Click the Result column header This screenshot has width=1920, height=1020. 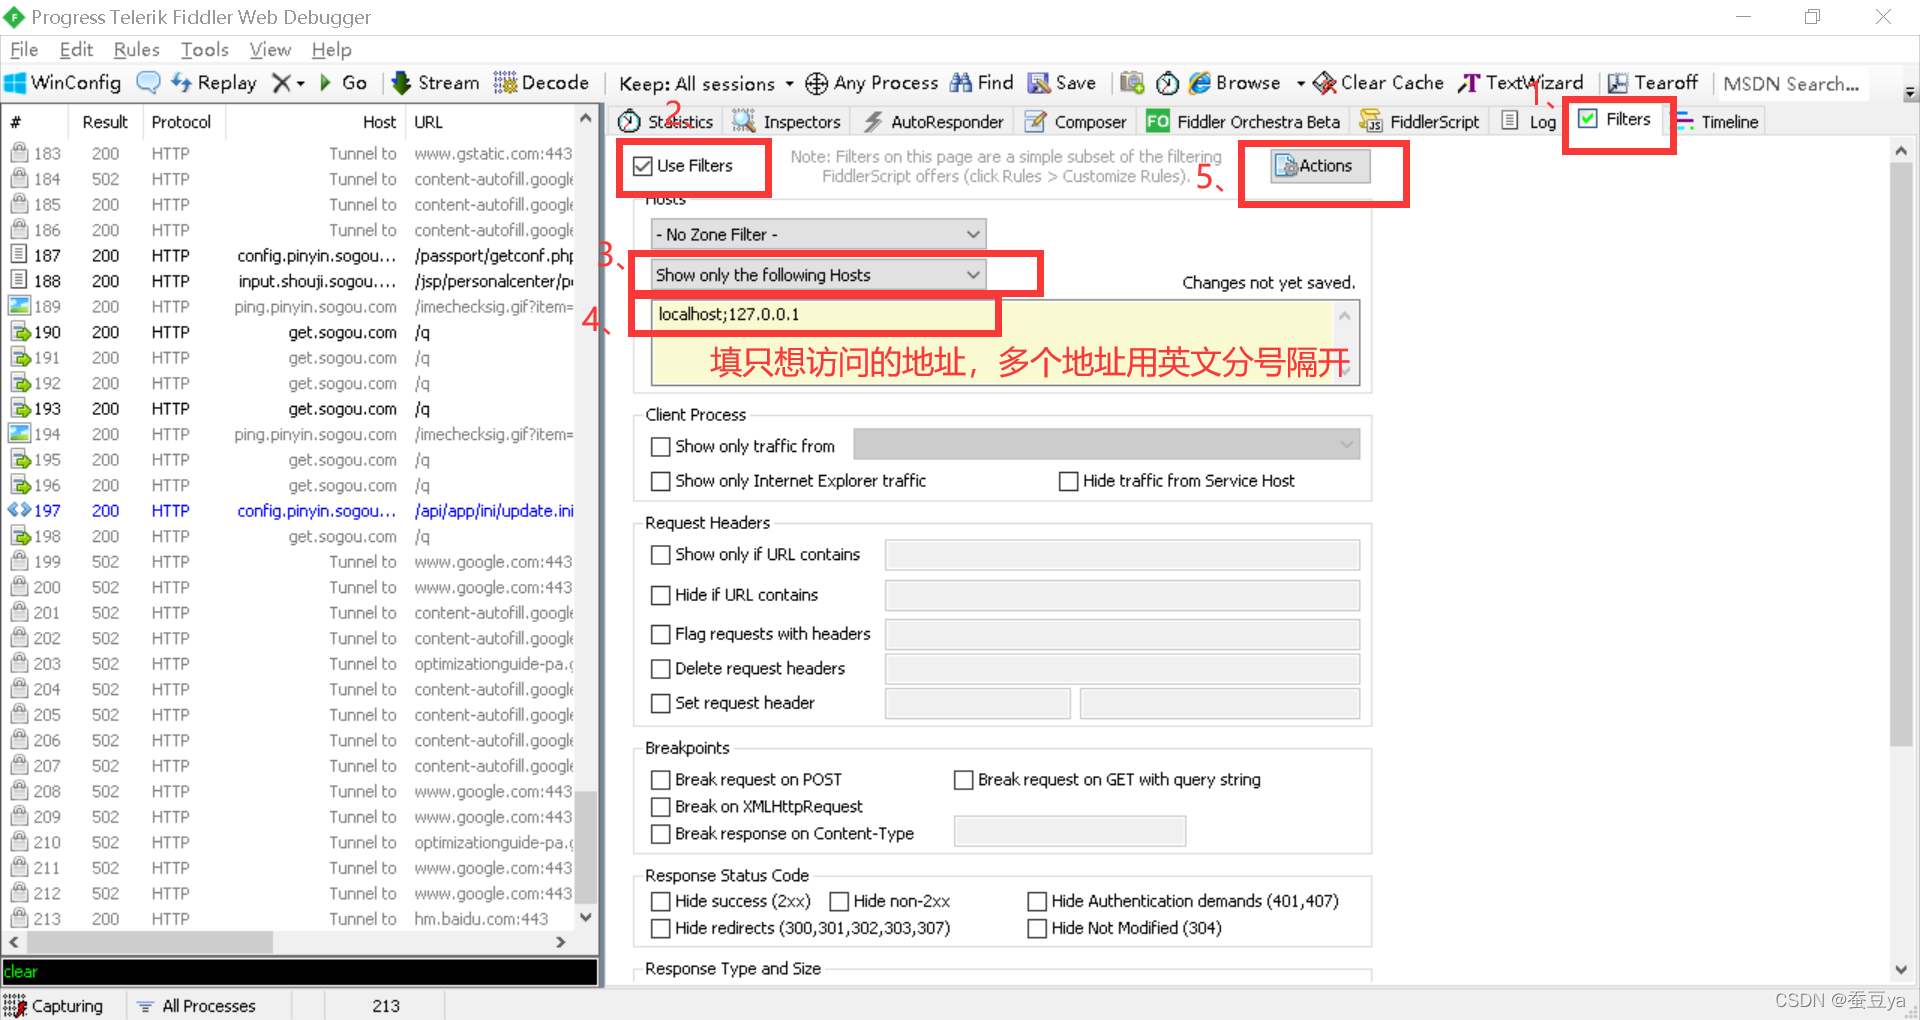pyautogui.click(x=105, y=122)
